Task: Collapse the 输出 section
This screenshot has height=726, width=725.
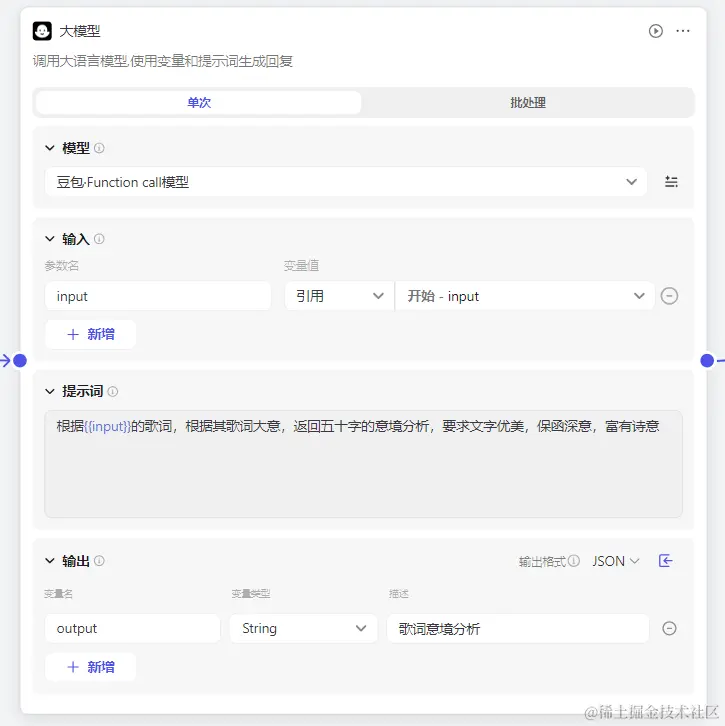Action: click(x=50, y=561)
